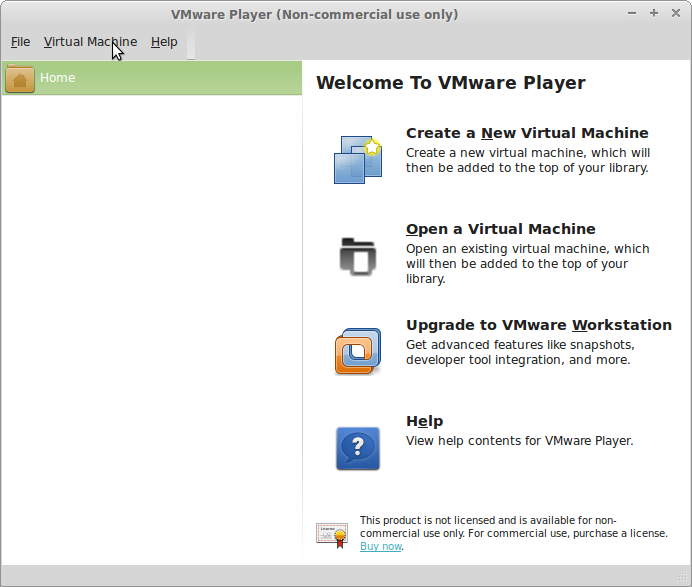This screenshot has width=692, height=587.
Task: Follow the Buy now link
Action: point(380,546)
